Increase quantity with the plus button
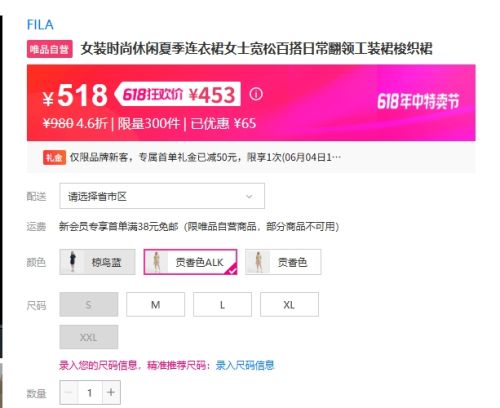 coord(111,392)
